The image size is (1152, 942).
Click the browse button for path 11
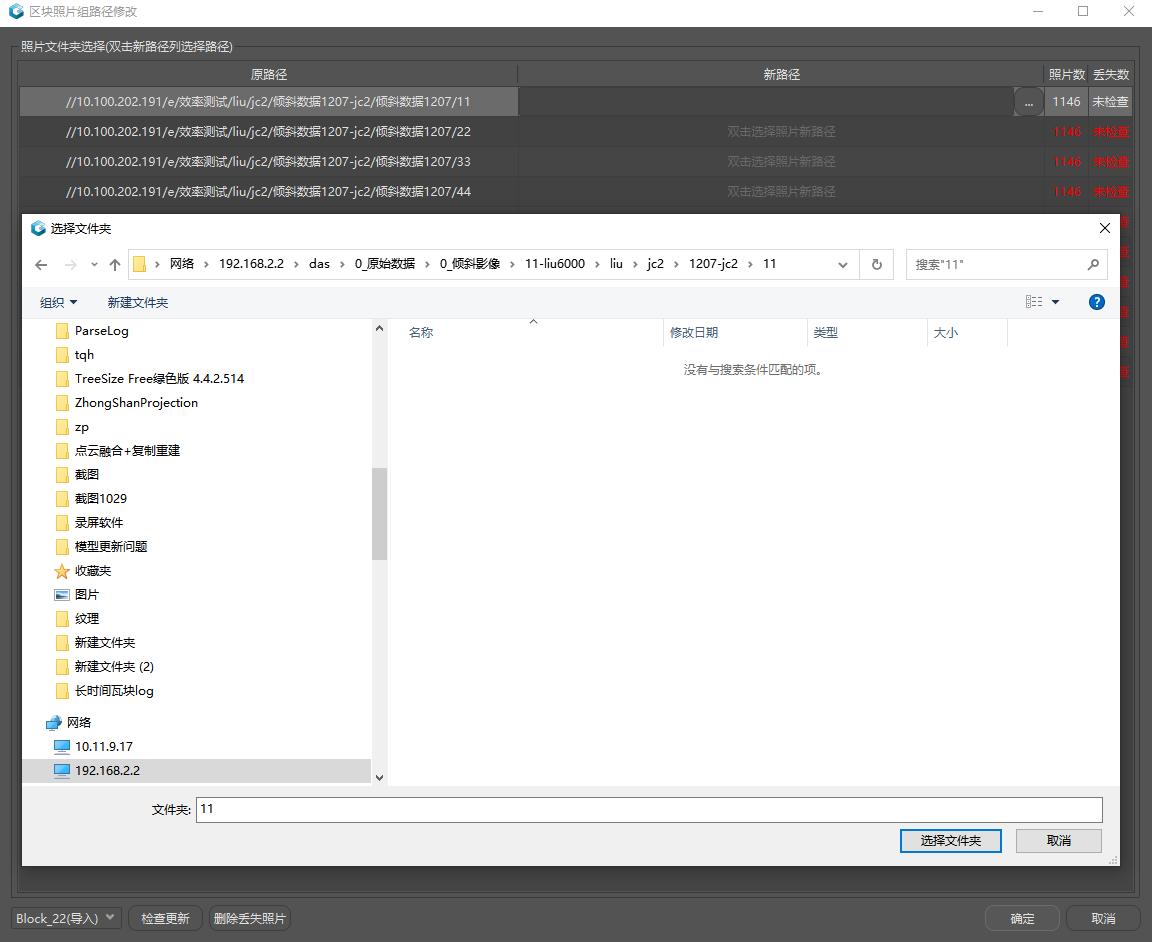pyautogui.click(x=1029, y=102)
